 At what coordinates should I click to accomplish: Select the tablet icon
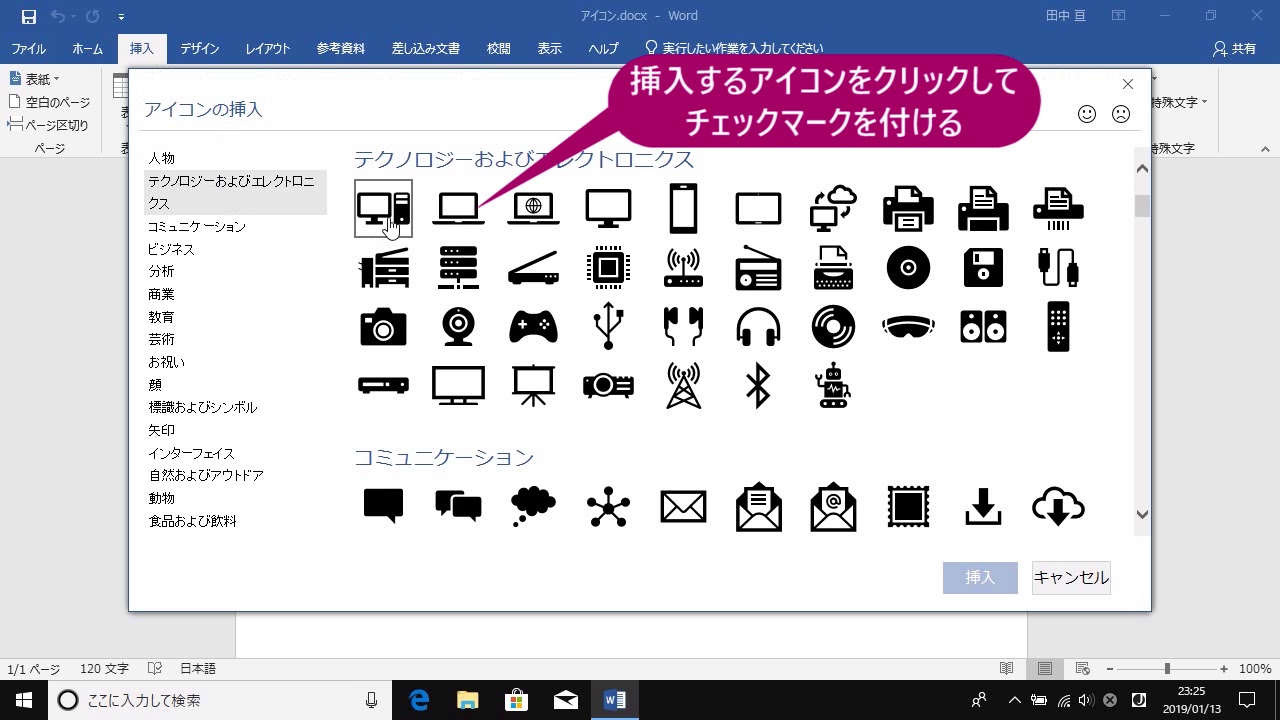pos(758,209)
